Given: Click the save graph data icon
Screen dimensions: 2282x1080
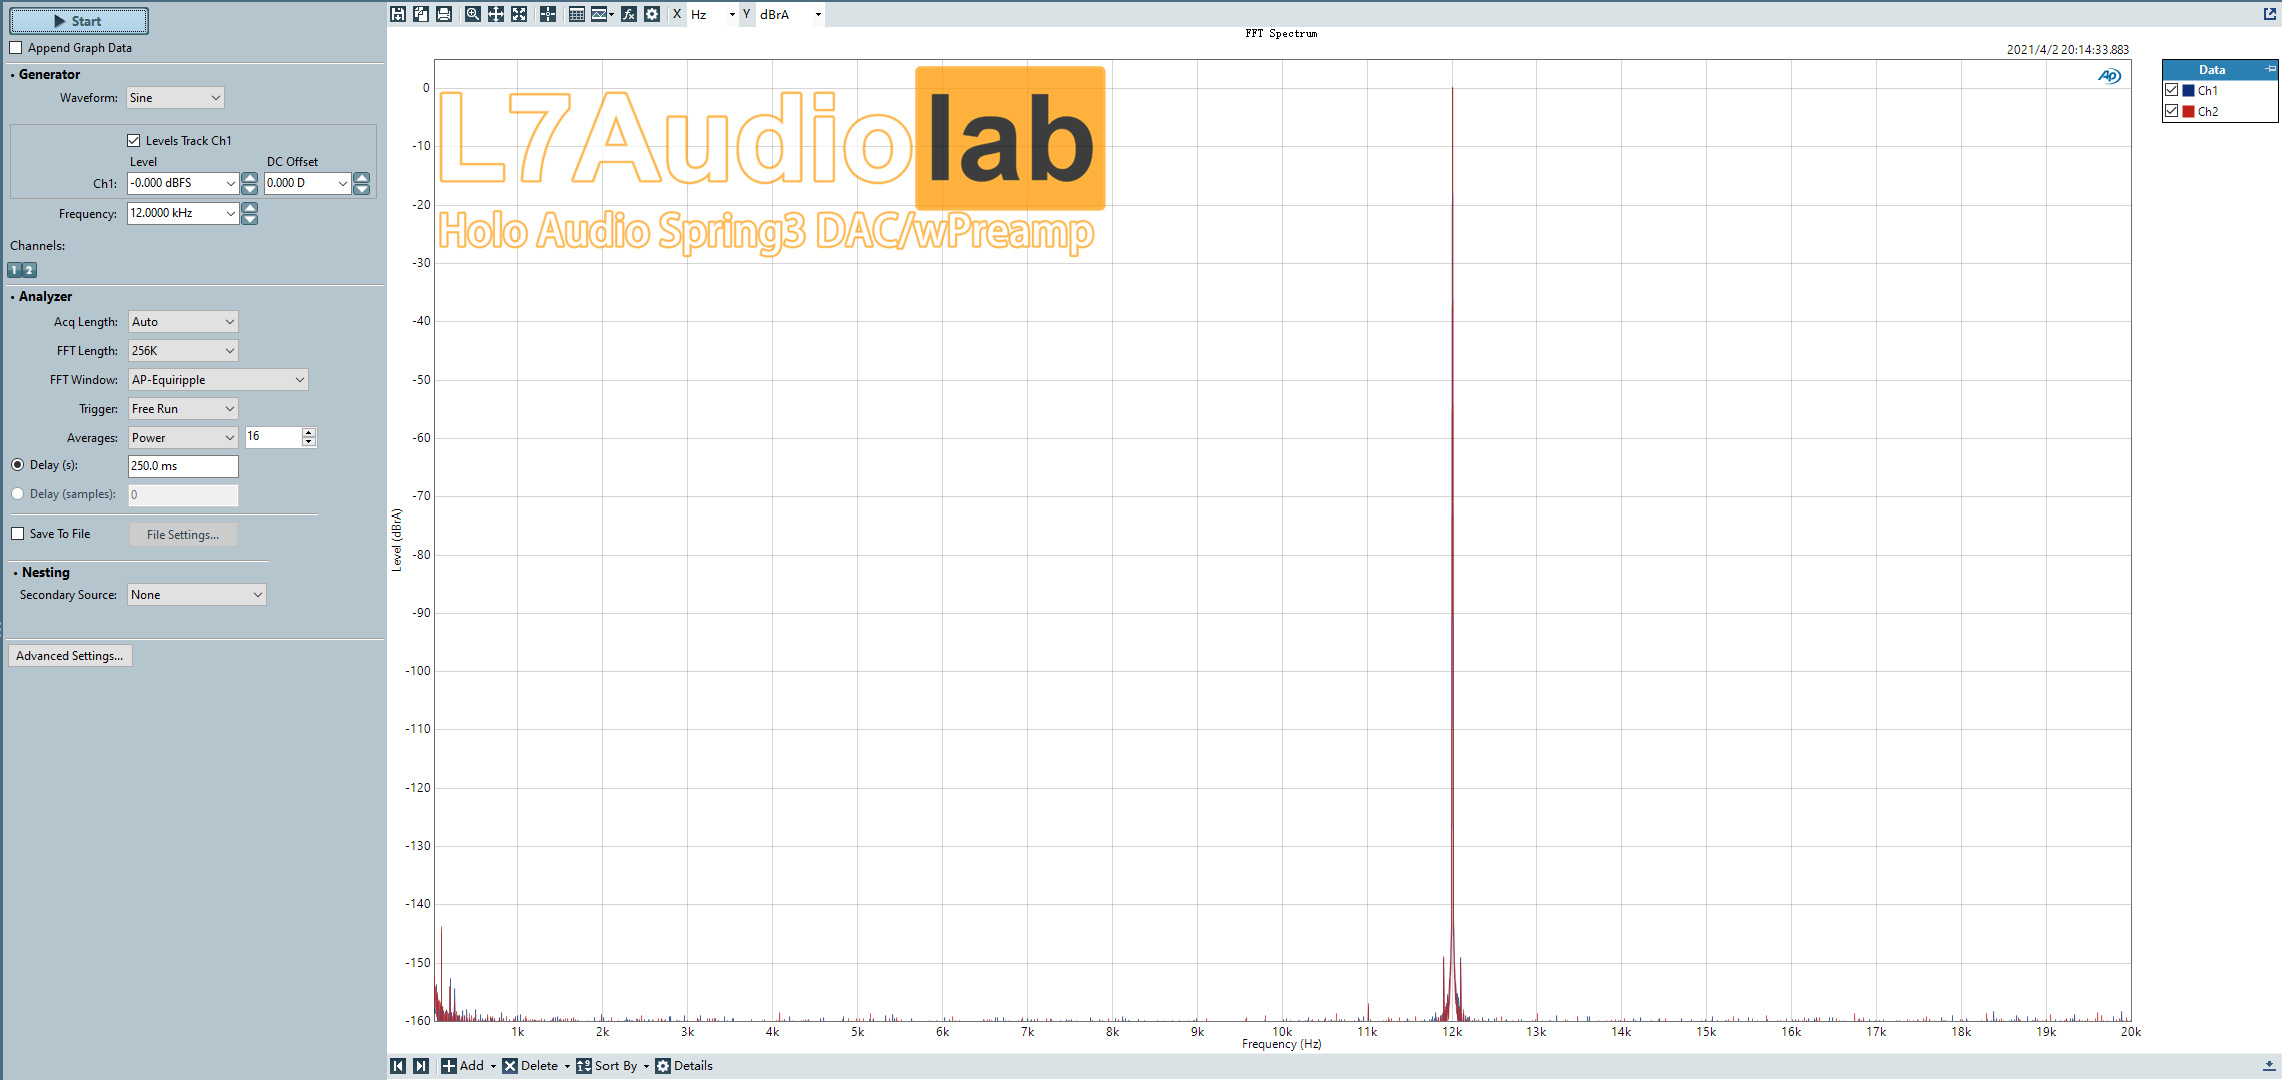Looking at the screenshot, I should [x=398, y=14].
